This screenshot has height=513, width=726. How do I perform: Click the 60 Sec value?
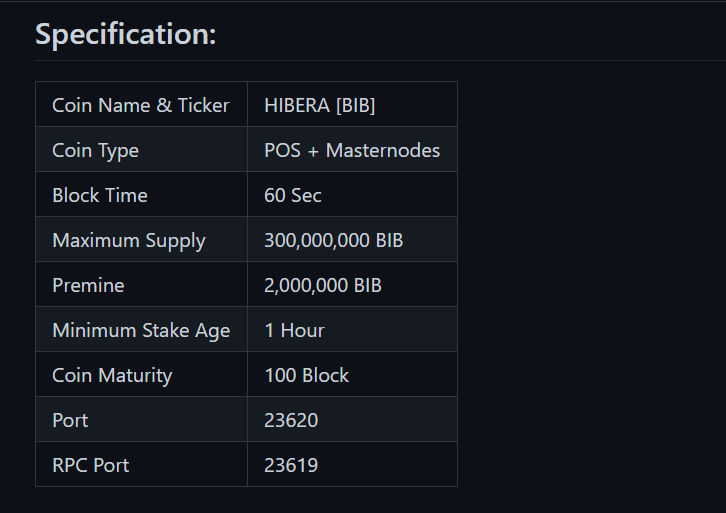point(293,195)
